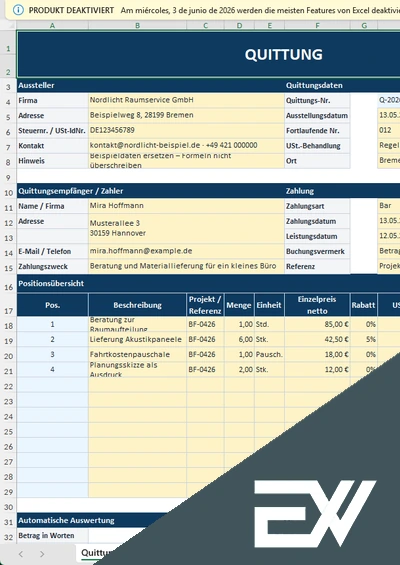Click the Ort label cell
Screen dimensions: 400x565
(317, 161)
